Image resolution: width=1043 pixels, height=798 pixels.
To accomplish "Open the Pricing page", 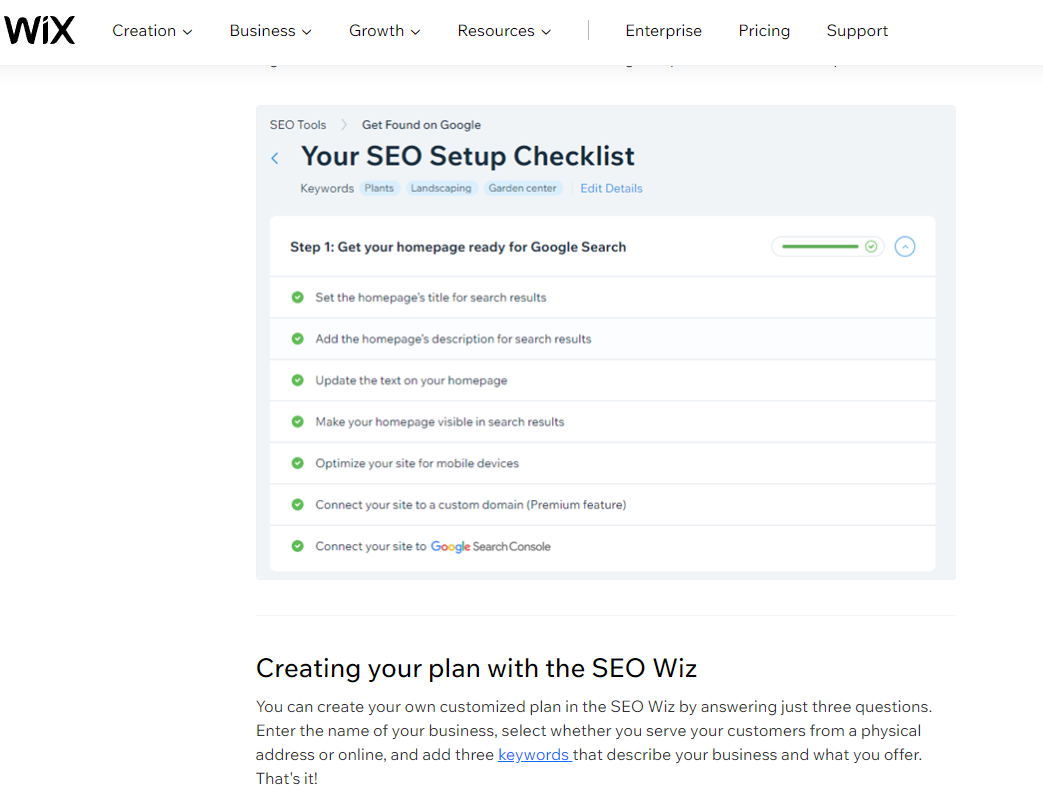I will pos(764,31).
